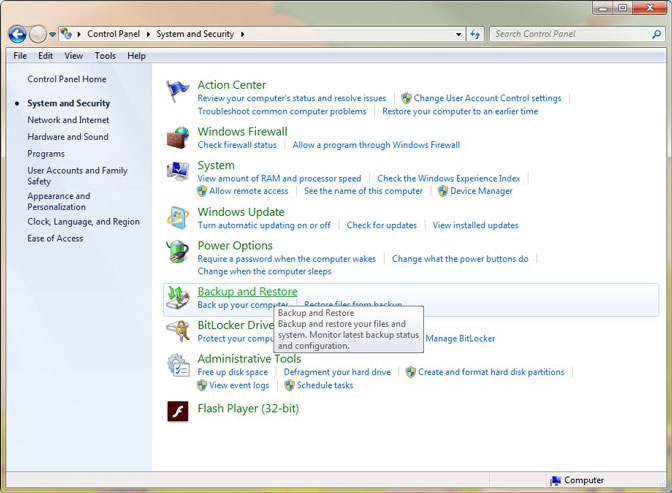The image size is (672, 493).
Task: Click Review your computer's status and resolve issues
Action: [x=292, y=98]
